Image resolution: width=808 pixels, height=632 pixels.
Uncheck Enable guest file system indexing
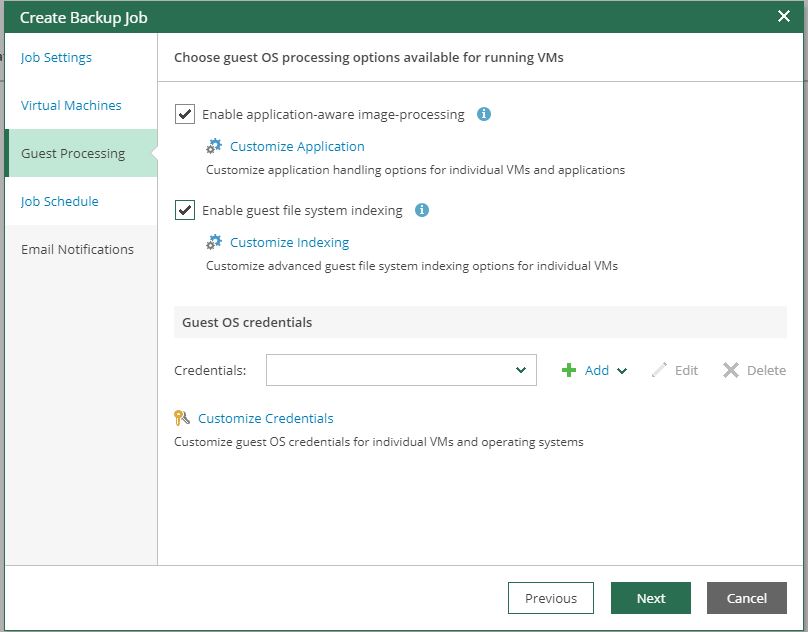[185, 210]
